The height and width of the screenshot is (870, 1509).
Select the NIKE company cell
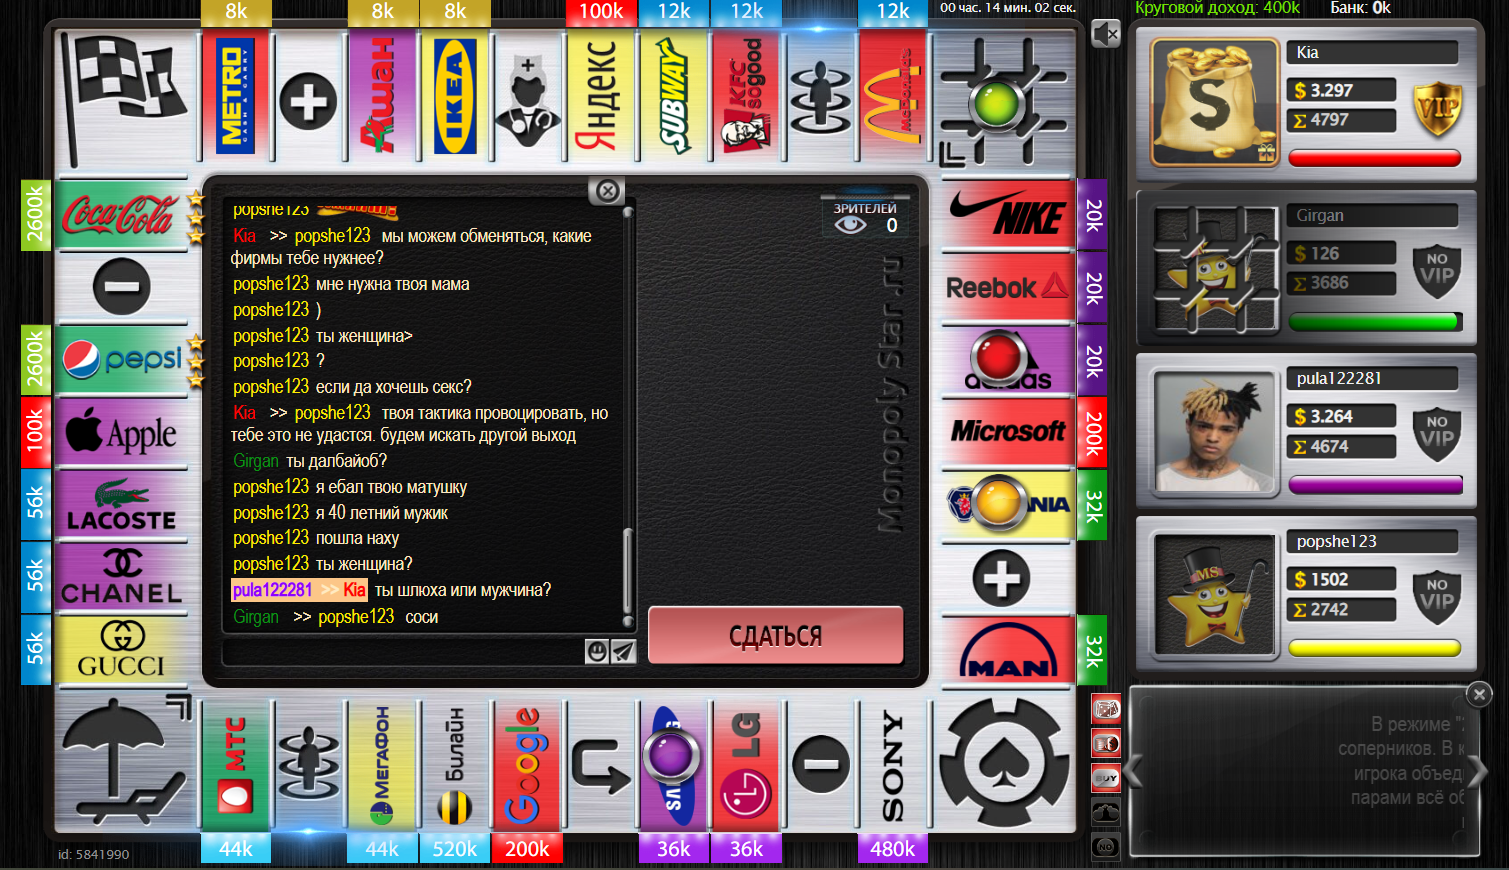click(1008, 215)
